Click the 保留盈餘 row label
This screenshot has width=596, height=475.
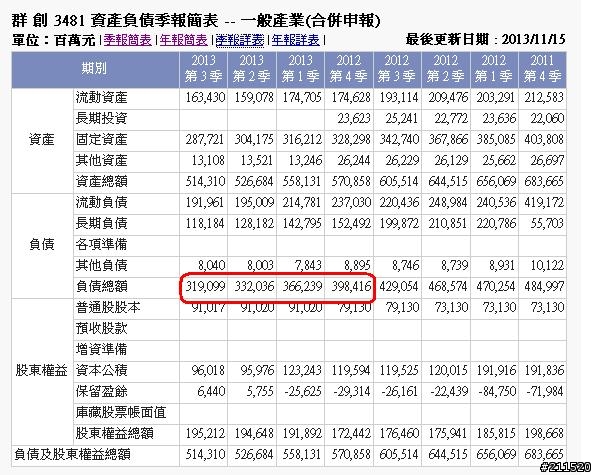(x=101, y=391)
